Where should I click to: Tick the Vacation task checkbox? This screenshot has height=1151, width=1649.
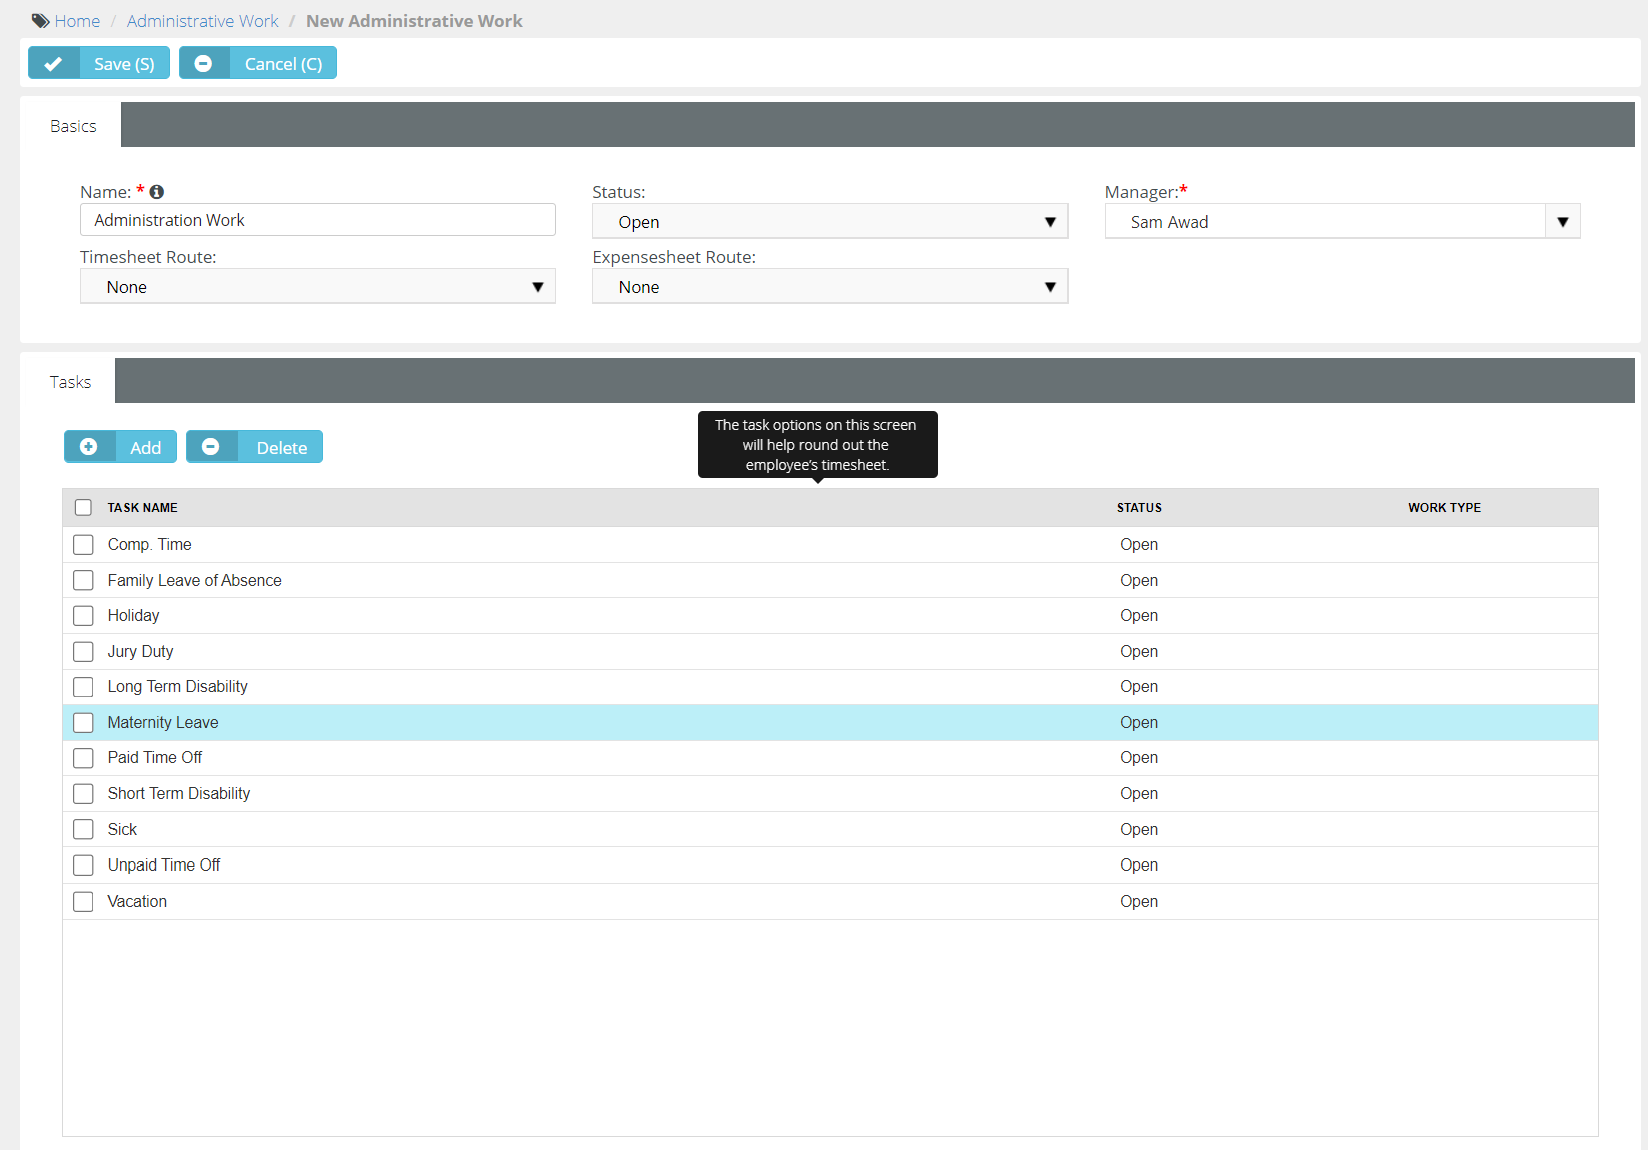click(83, 902)
